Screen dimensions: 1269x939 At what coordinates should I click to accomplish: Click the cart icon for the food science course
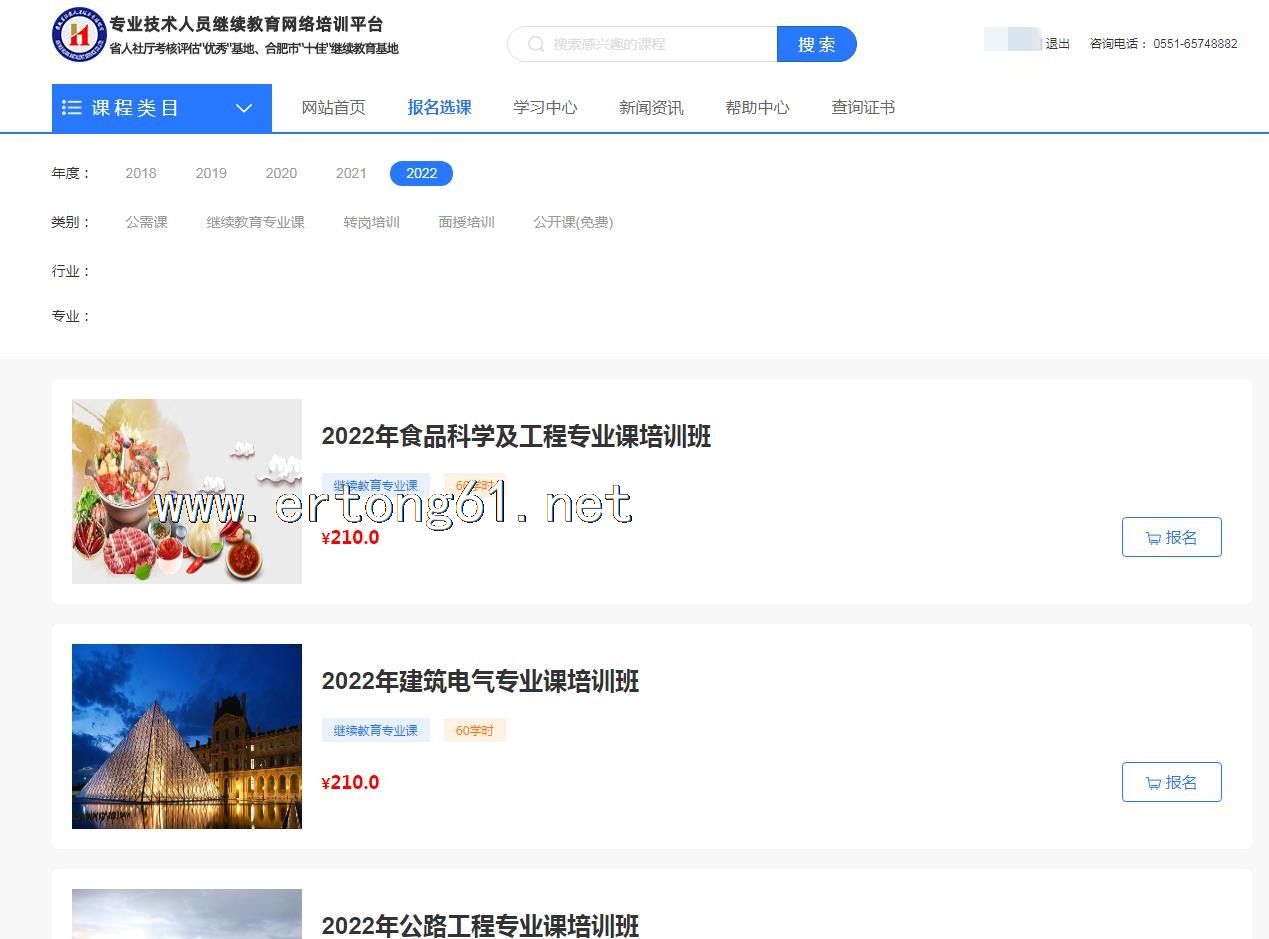pos(1153,538)
